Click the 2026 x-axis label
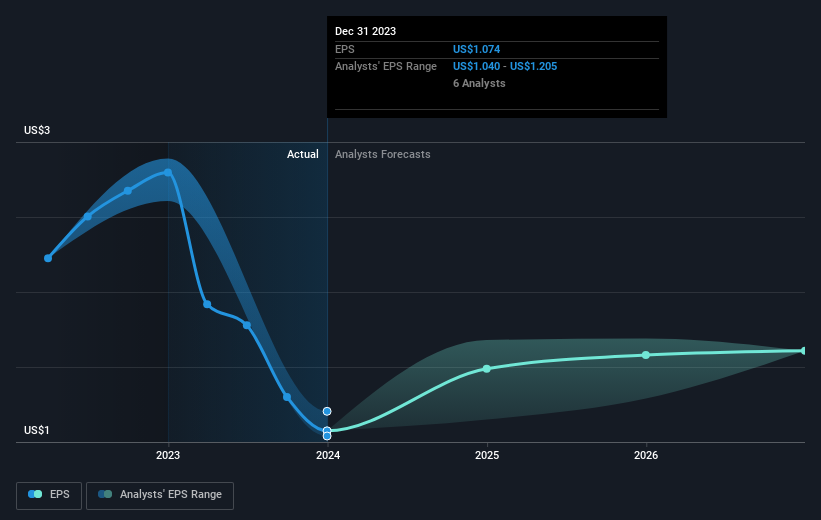The width and height of the screenshot is (821, 520). point(646,455)
